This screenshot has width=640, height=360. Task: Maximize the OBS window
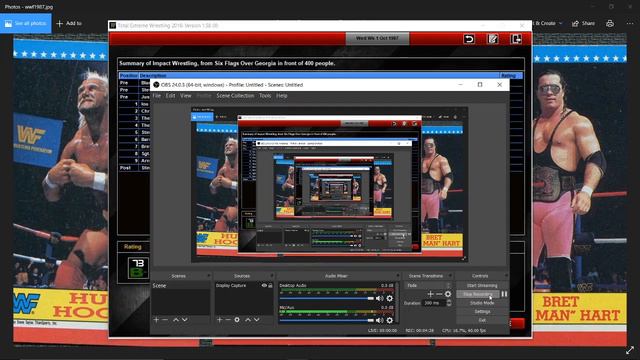pyautogui.click(x=480, y=84)
